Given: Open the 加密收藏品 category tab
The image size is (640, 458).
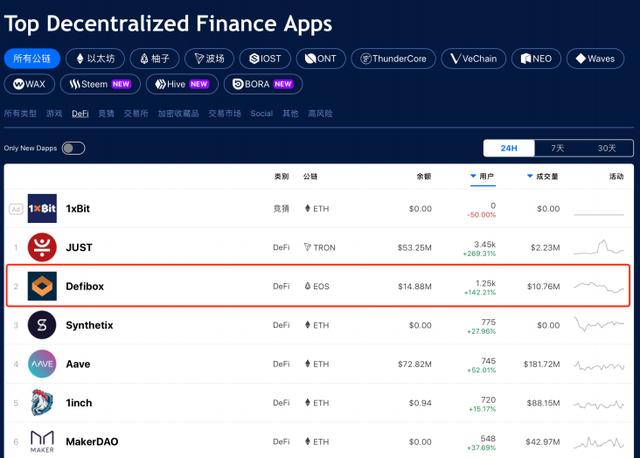Looking at the screenshot, I should click(x=178, y=113).
